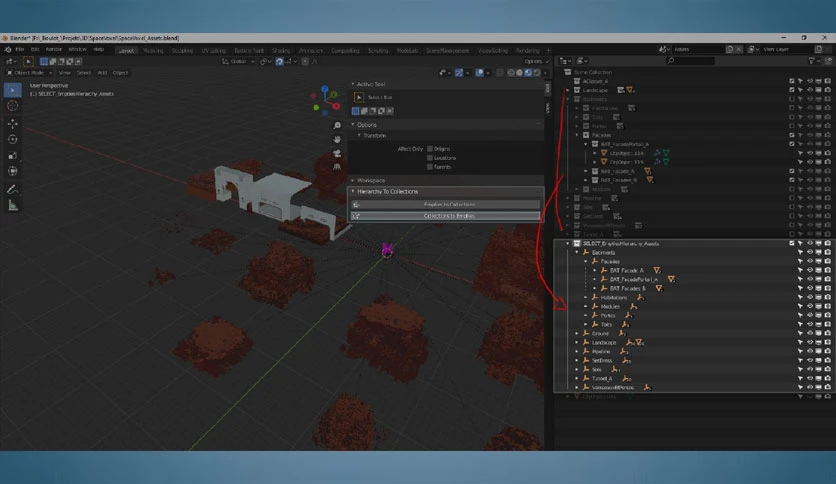
Task: Hide the Ground empty using its eye icon
Action: click(x=809, y=334)
